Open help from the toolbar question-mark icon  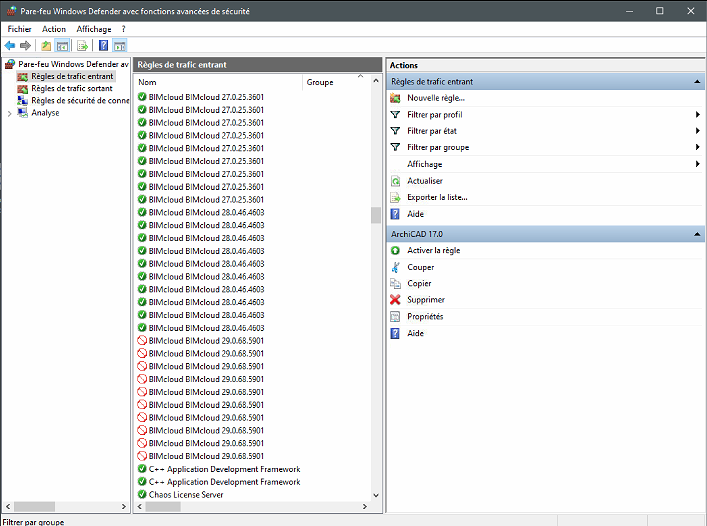[103, 46]
